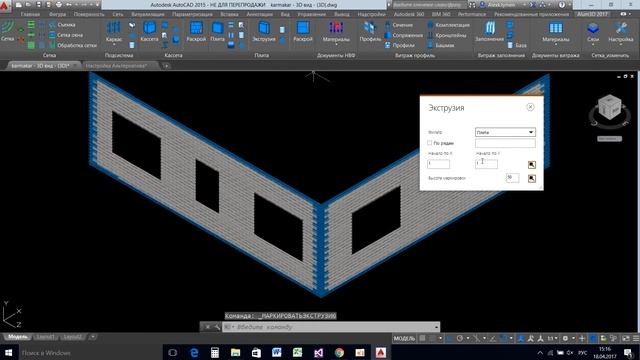Toggle clean screen in status bar
This screenshot has width=640, height=360.
click(x=626, y=338)
